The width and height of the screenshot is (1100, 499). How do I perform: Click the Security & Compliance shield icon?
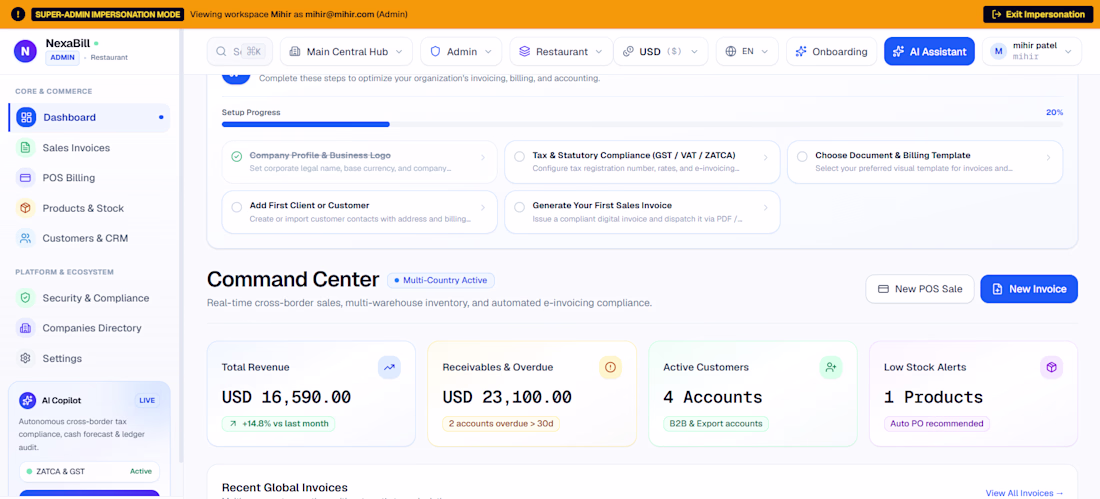(25, 298)
